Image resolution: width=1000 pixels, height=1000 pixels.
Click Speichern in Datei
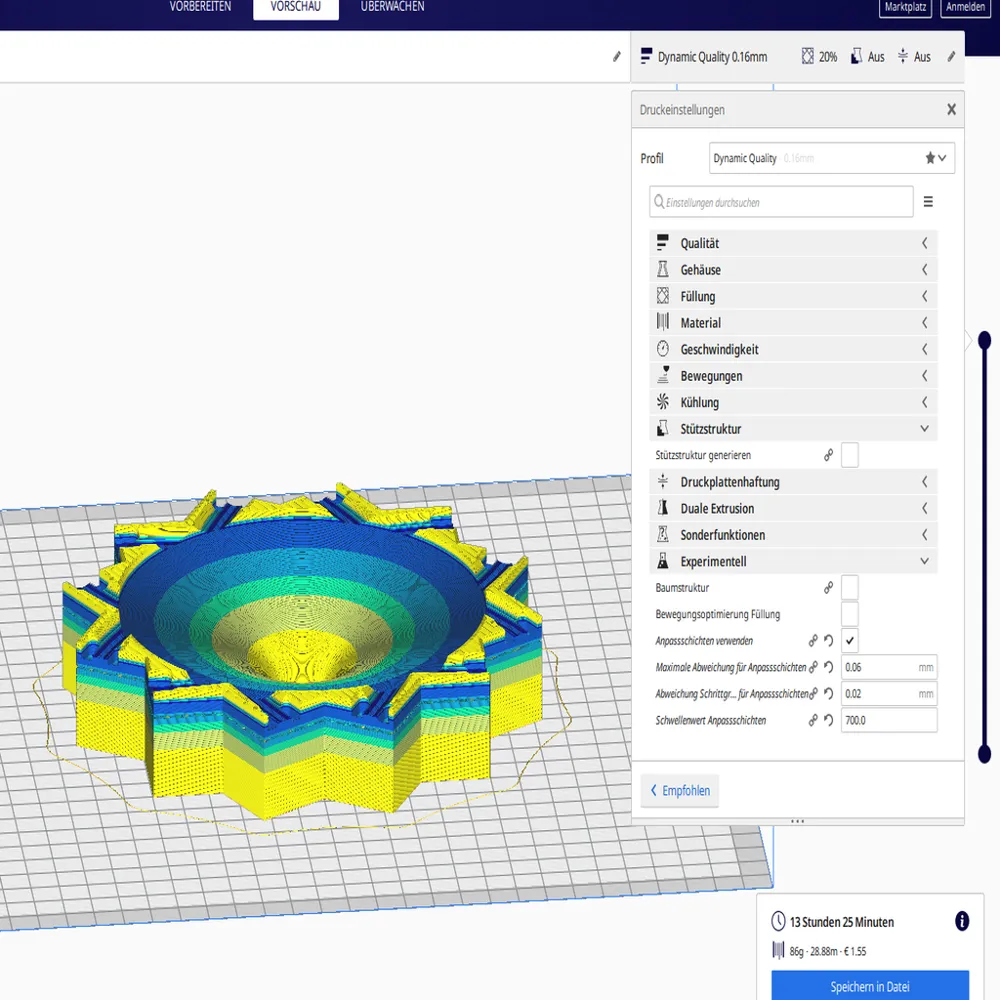[x=871, y=985]
